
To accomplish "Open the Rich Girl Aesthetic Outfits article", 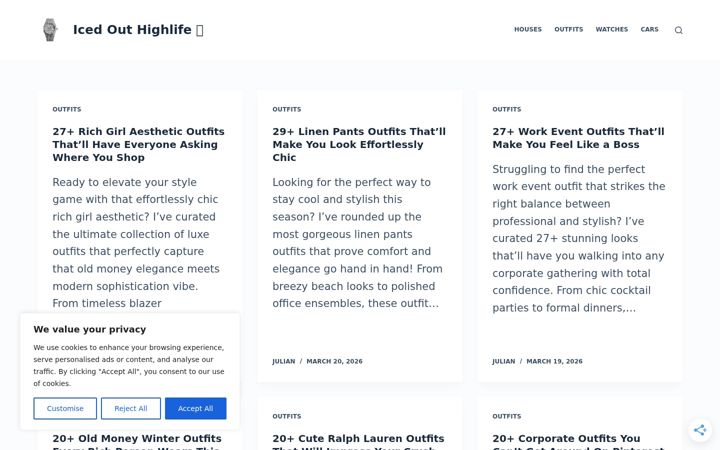I will pyautogui.click(x=138, y=144).
